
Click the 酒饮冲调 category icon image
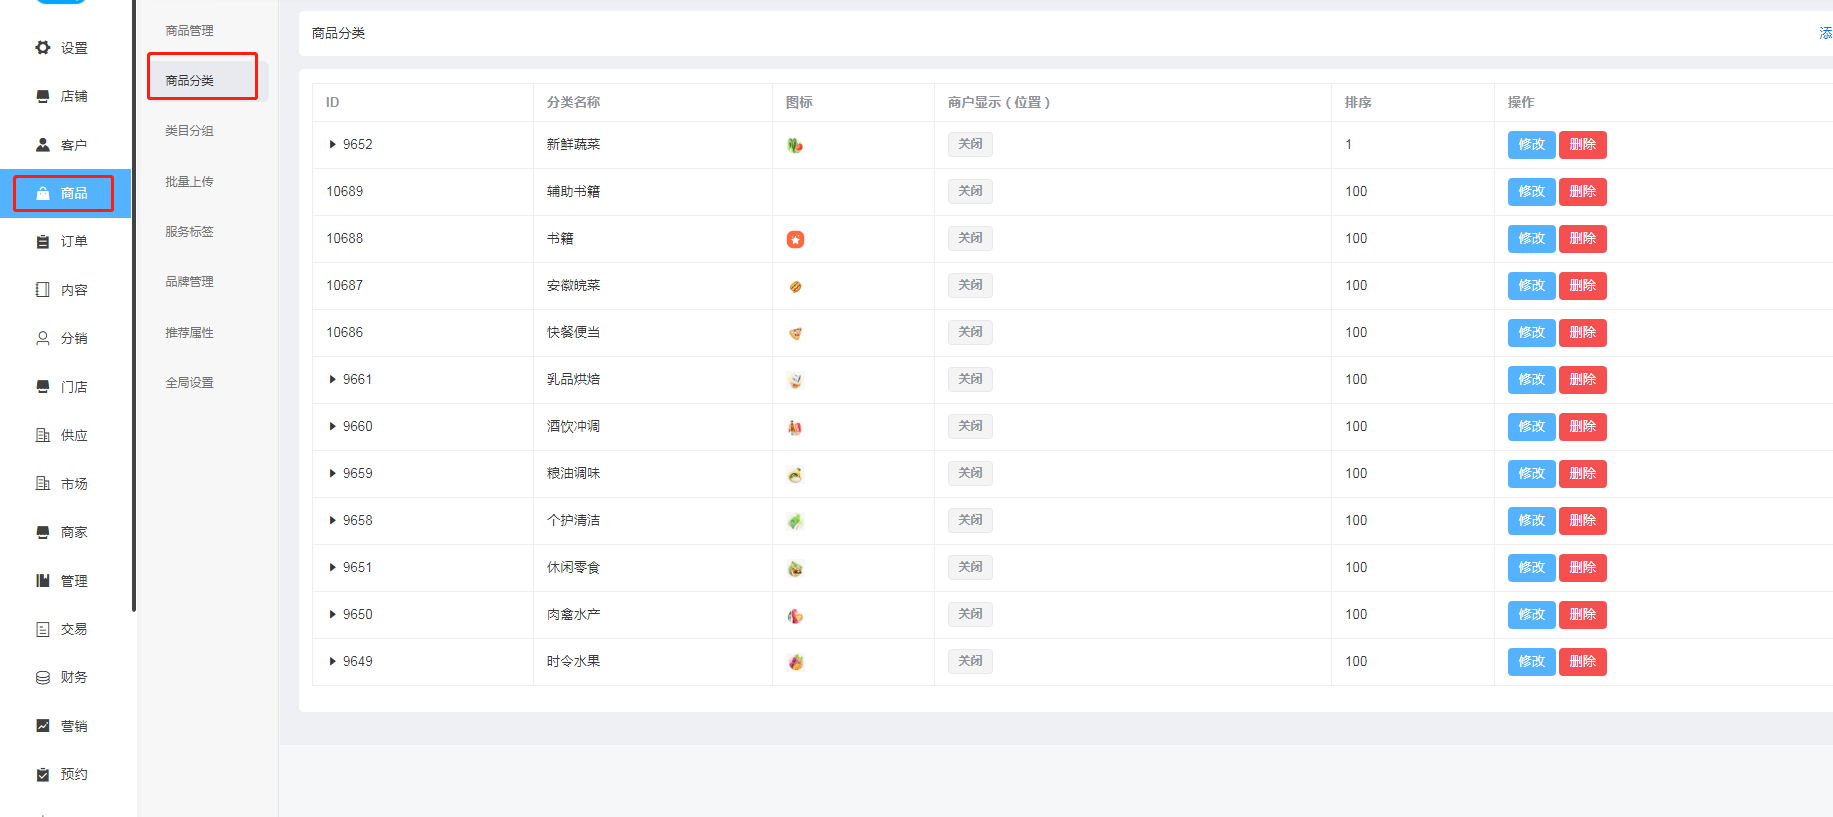point(795,427)
